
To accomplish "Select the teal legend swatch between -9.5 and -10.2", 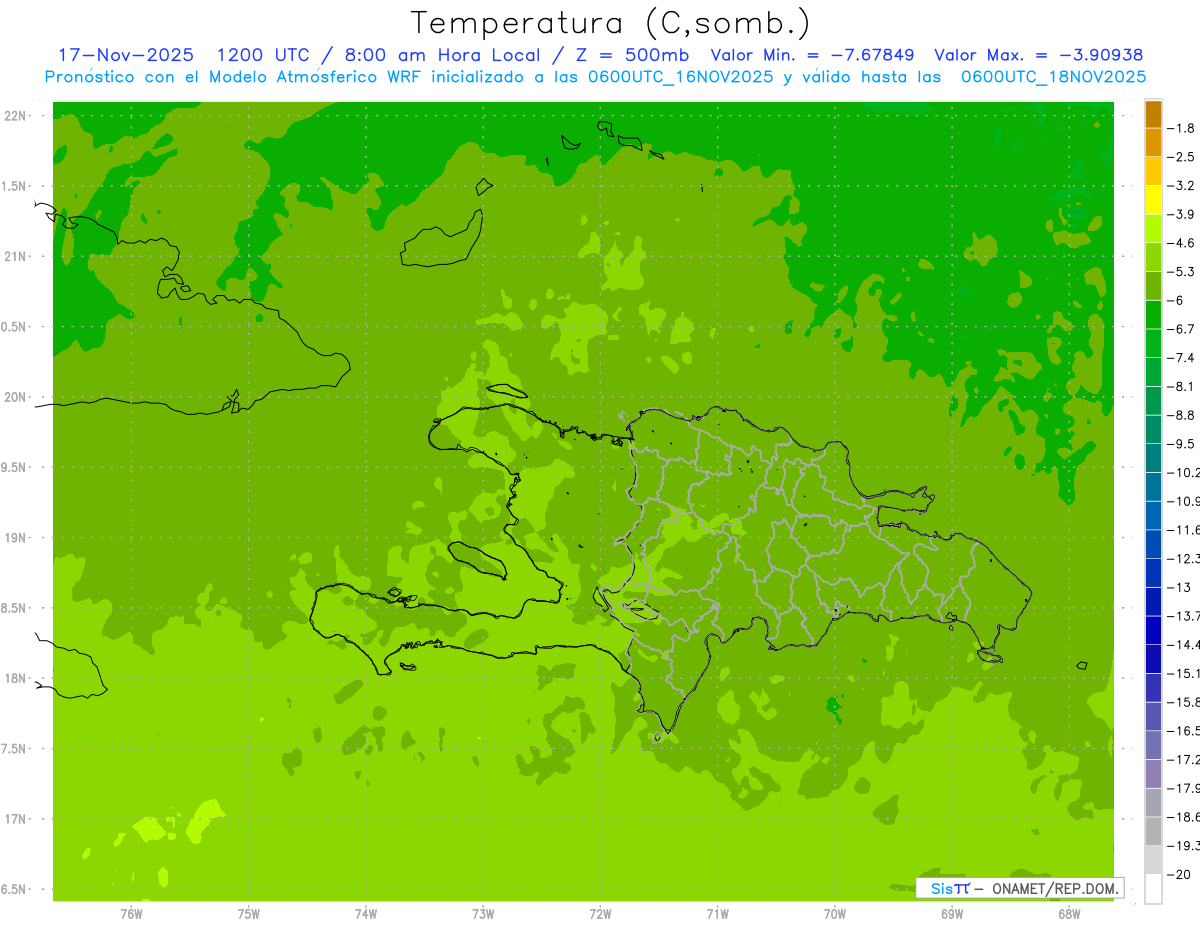I will click(x=1153, y=458).
